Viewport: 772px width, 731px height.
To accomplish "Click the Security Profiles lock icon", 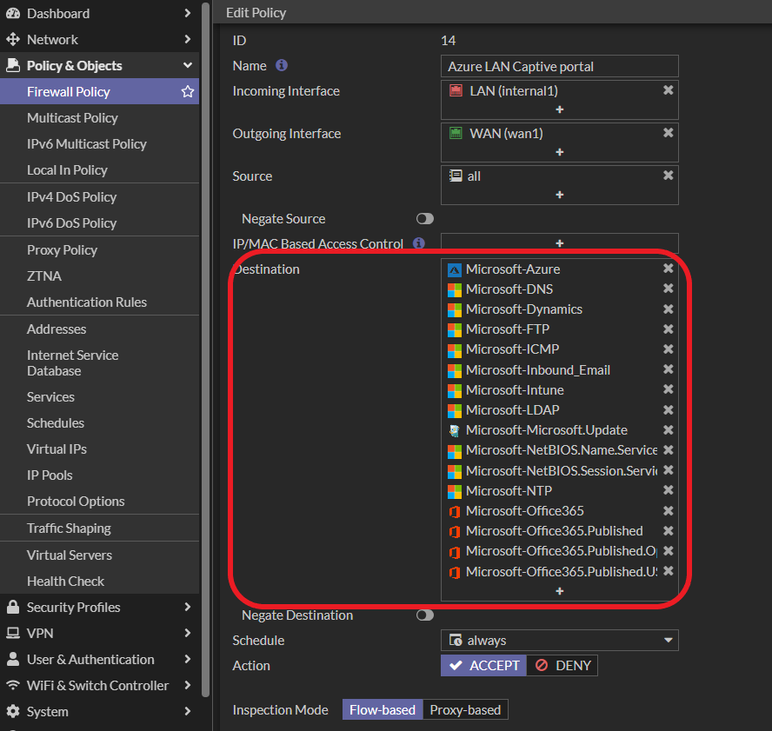I will [13, 607].
